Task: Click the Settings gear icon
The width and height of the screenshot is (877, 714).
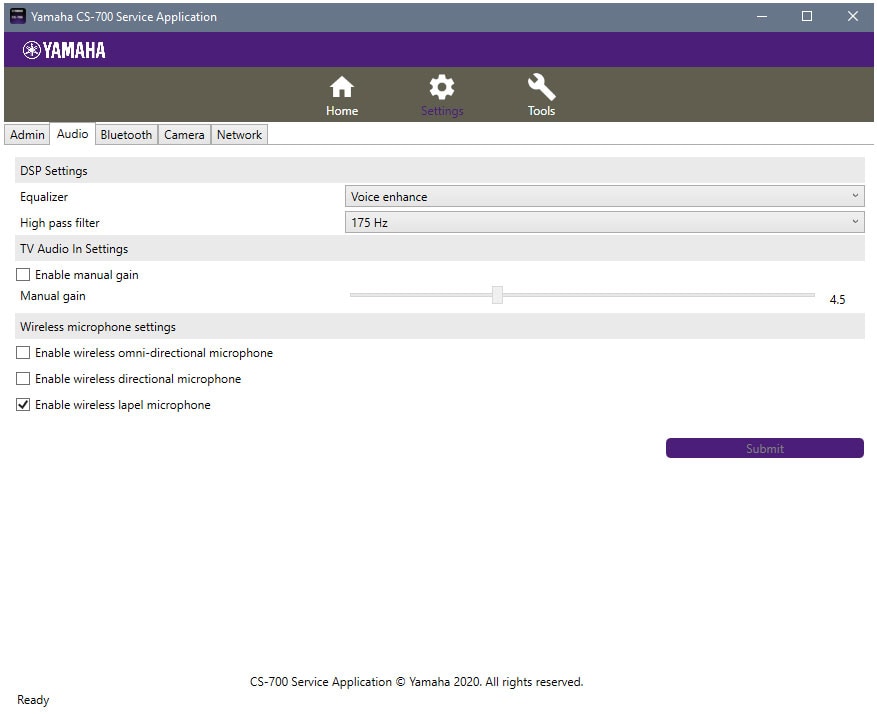Action: [441, 88]
